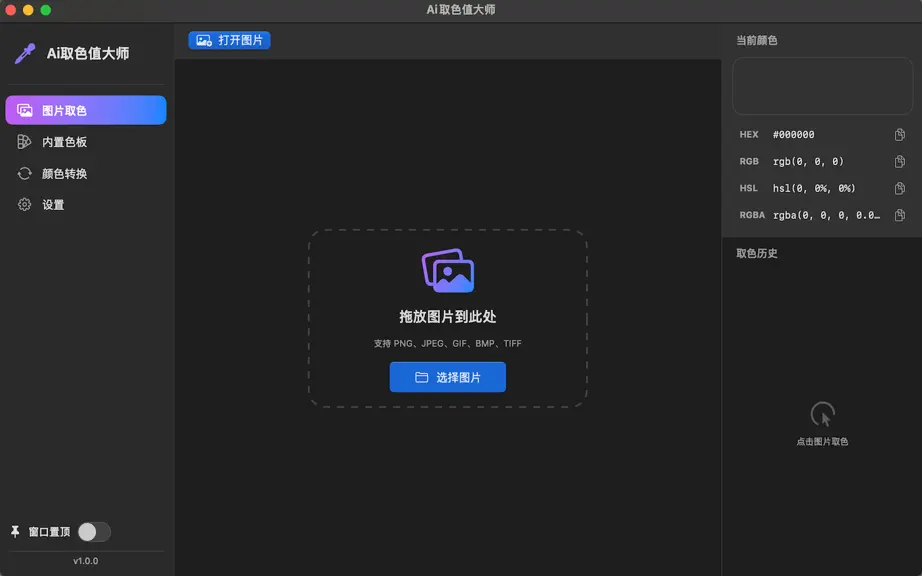
Task: Click the eyedropper app logo icon
Action: coord(25,53)
